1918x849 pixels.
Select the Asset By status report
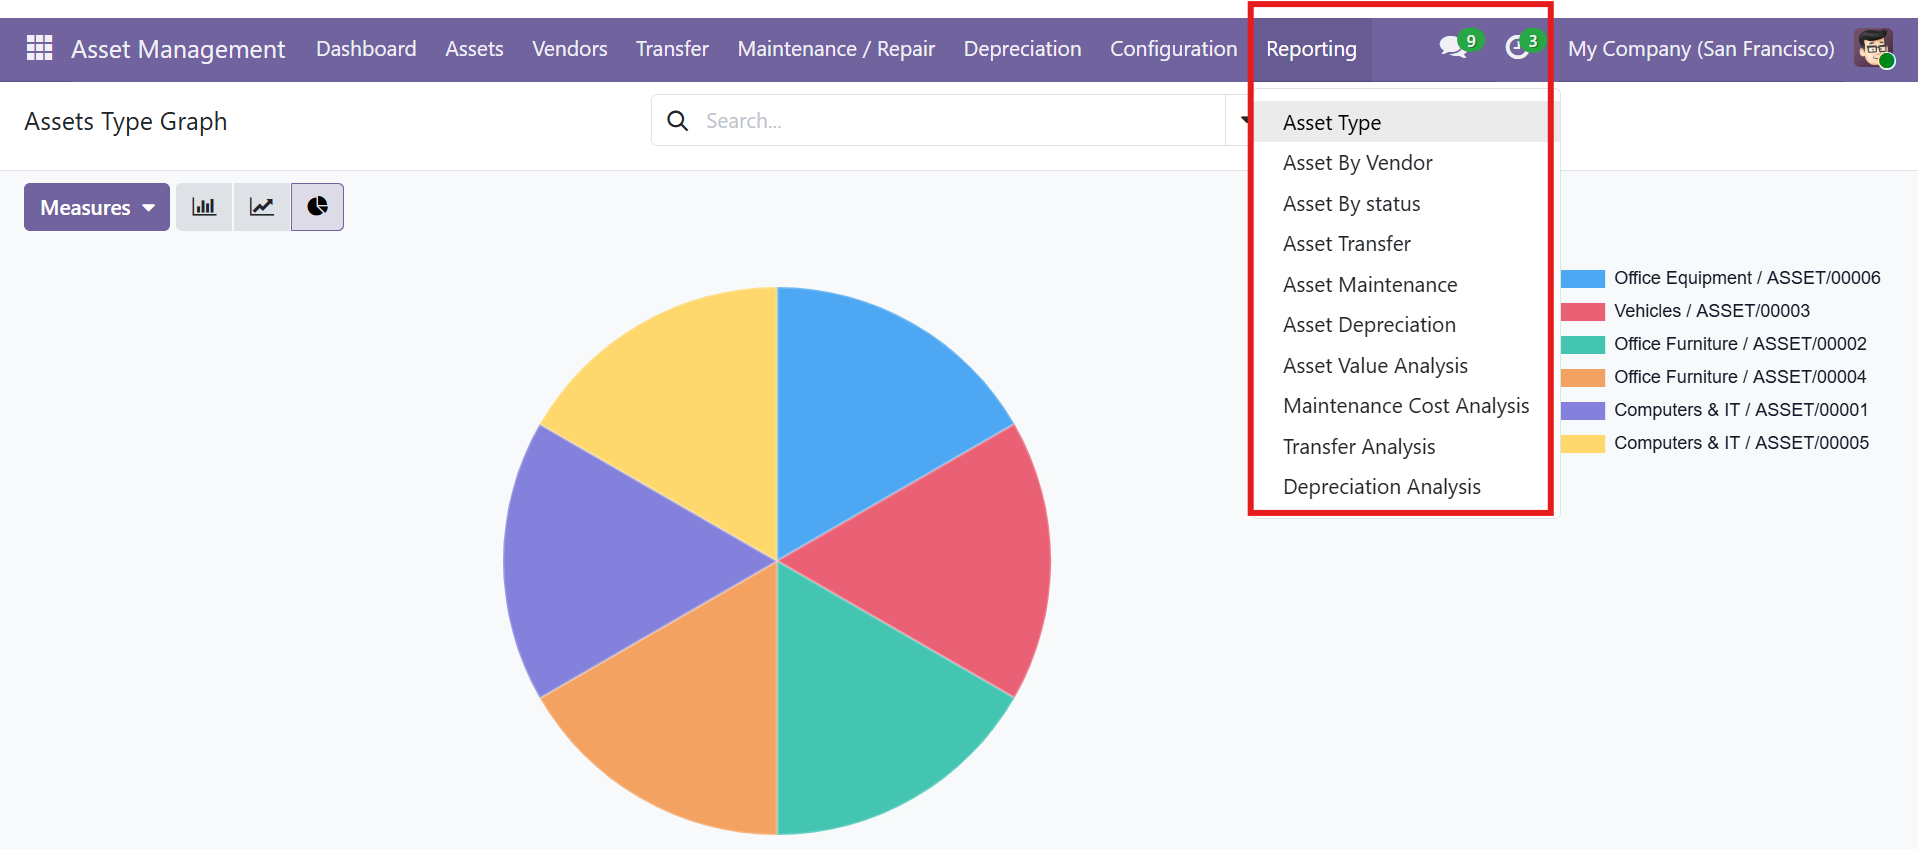(x=1405, y=204)
